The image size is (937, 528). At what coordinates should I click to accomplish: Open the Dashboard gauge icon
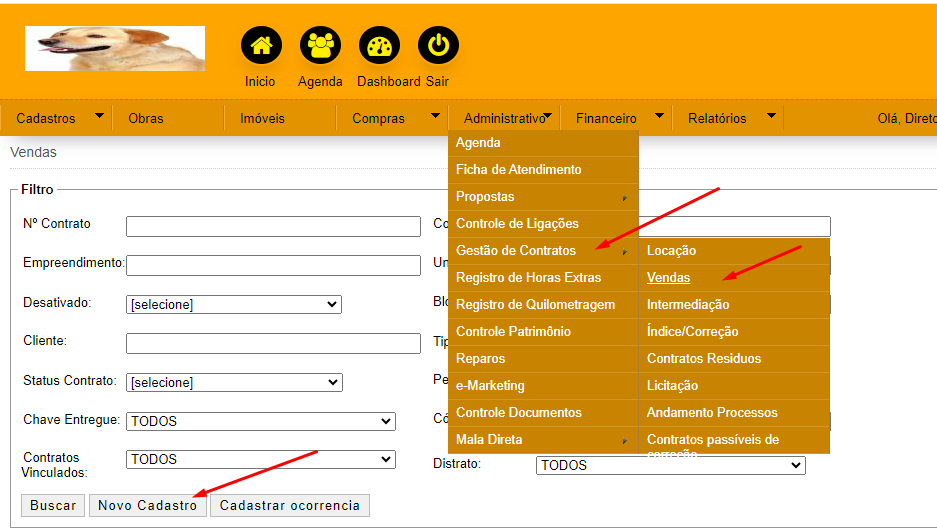(x=379, y=46)
